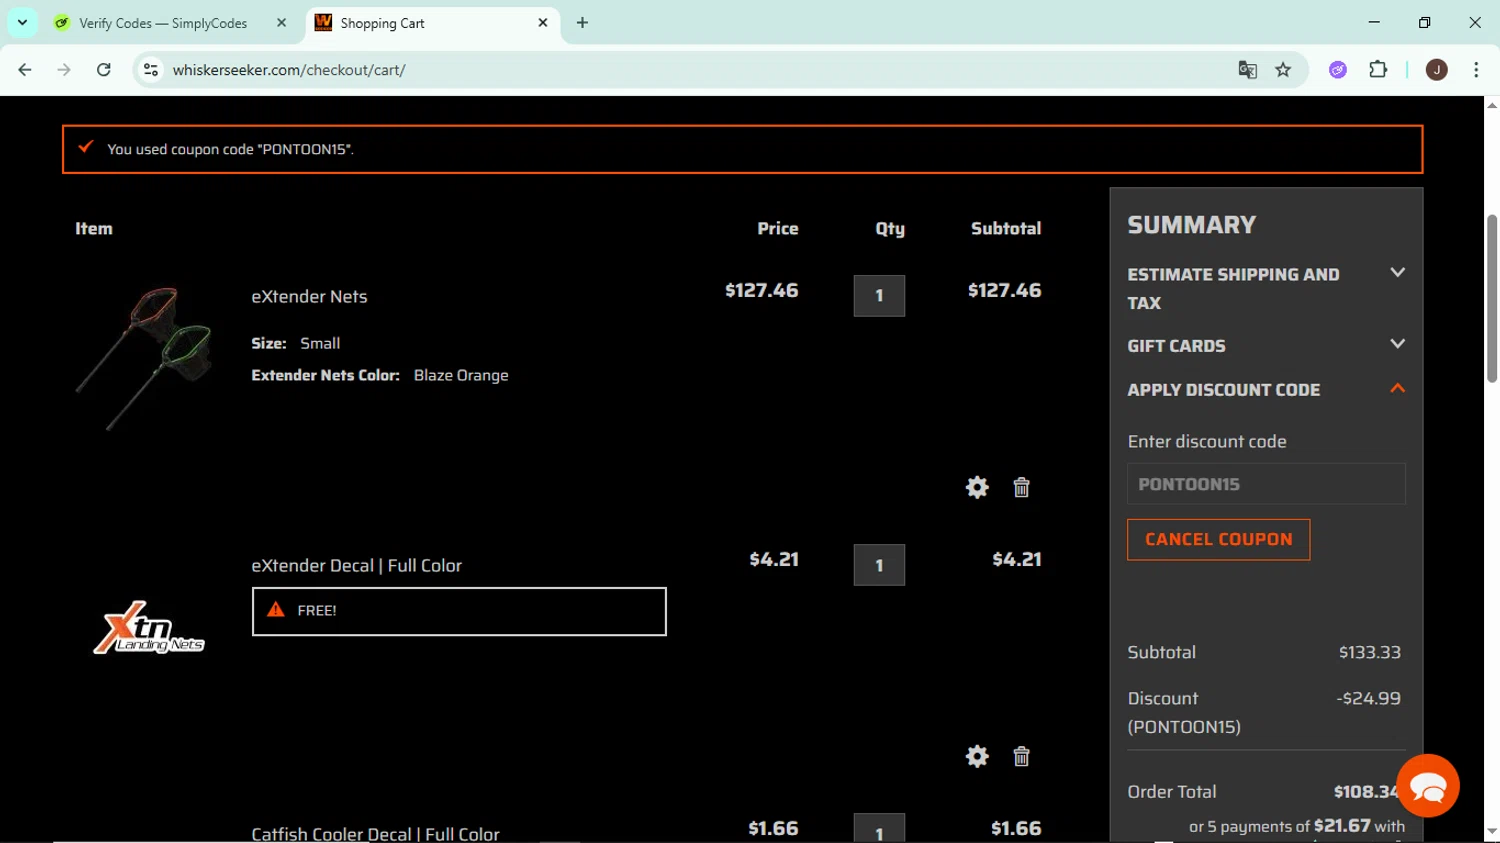Click the page vertical scrollbar
1500x843 pixels.
click(1491, 298)
